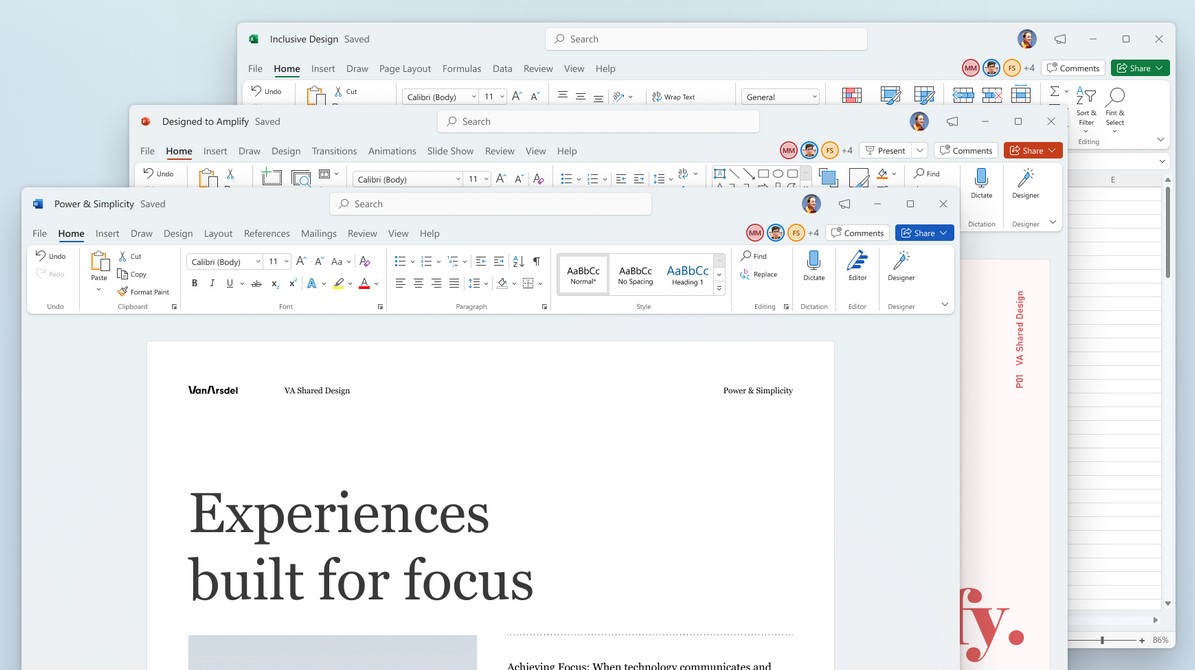The image size is (1195, 670).
Task: Click the Comments button in Word
Action: pos(857,232)
